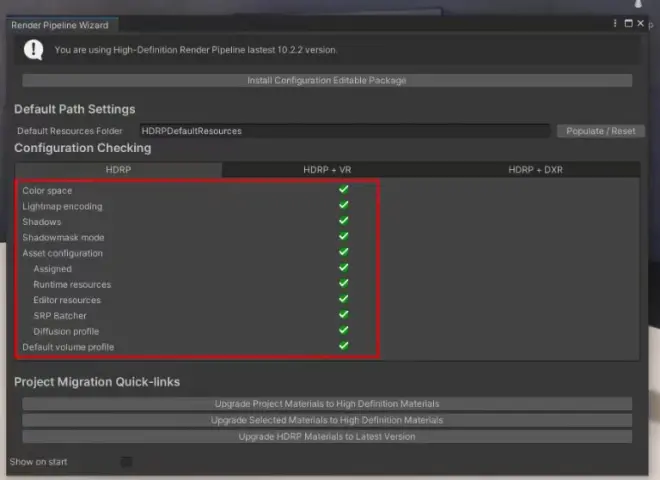Click the Lightmap encoding check mark

[x=344, y=205]
